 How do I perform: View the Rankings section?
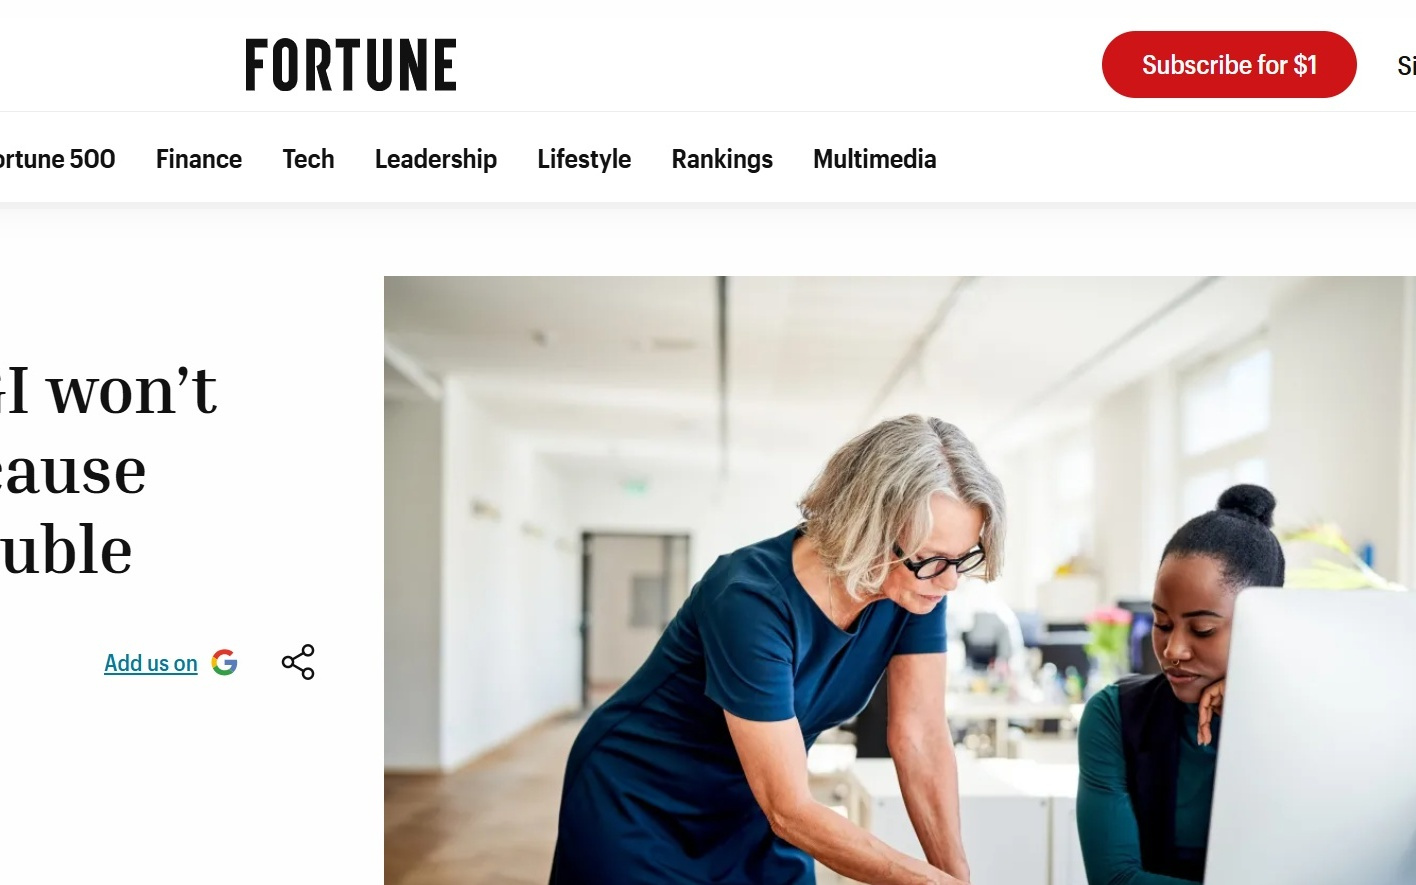click(722, 159)
